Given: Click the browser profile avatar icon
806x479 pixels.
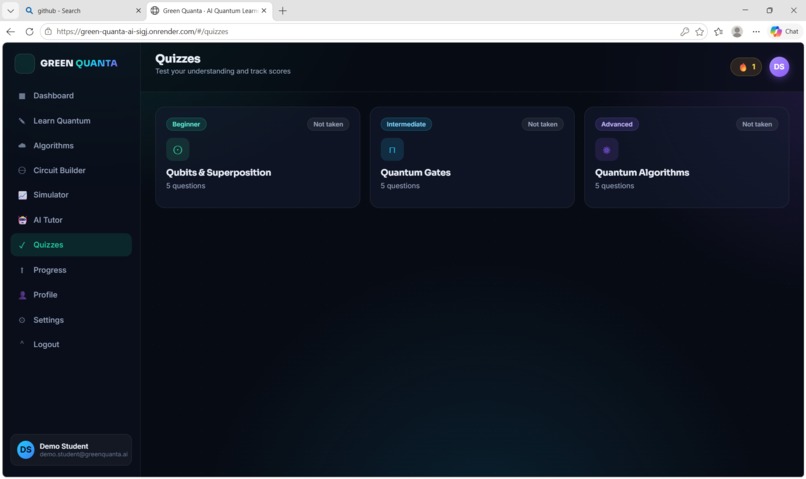Looking at the screenshot, I should pyautogui.click(x=737, y=31).
